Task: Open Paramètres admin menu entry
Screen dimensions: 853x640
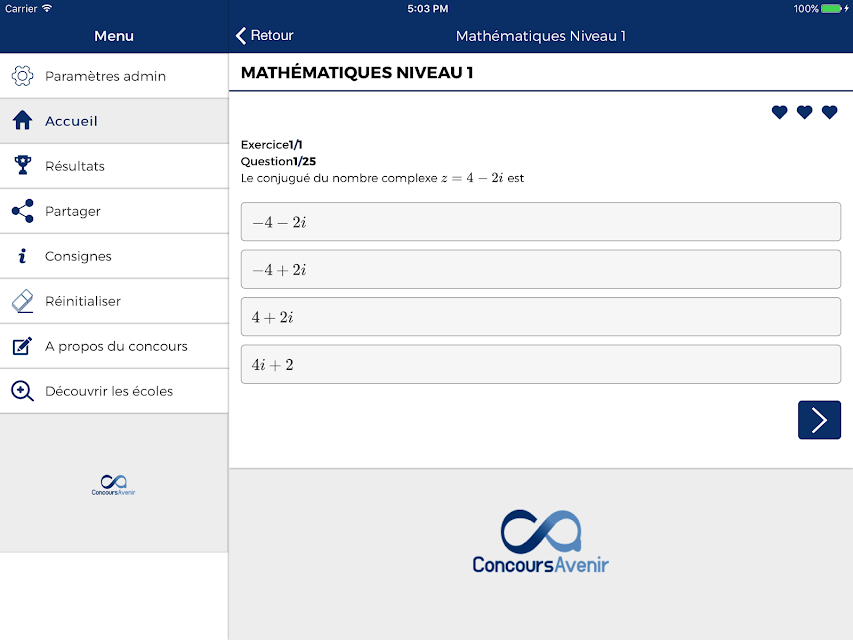Action: (x=114, y=76)
